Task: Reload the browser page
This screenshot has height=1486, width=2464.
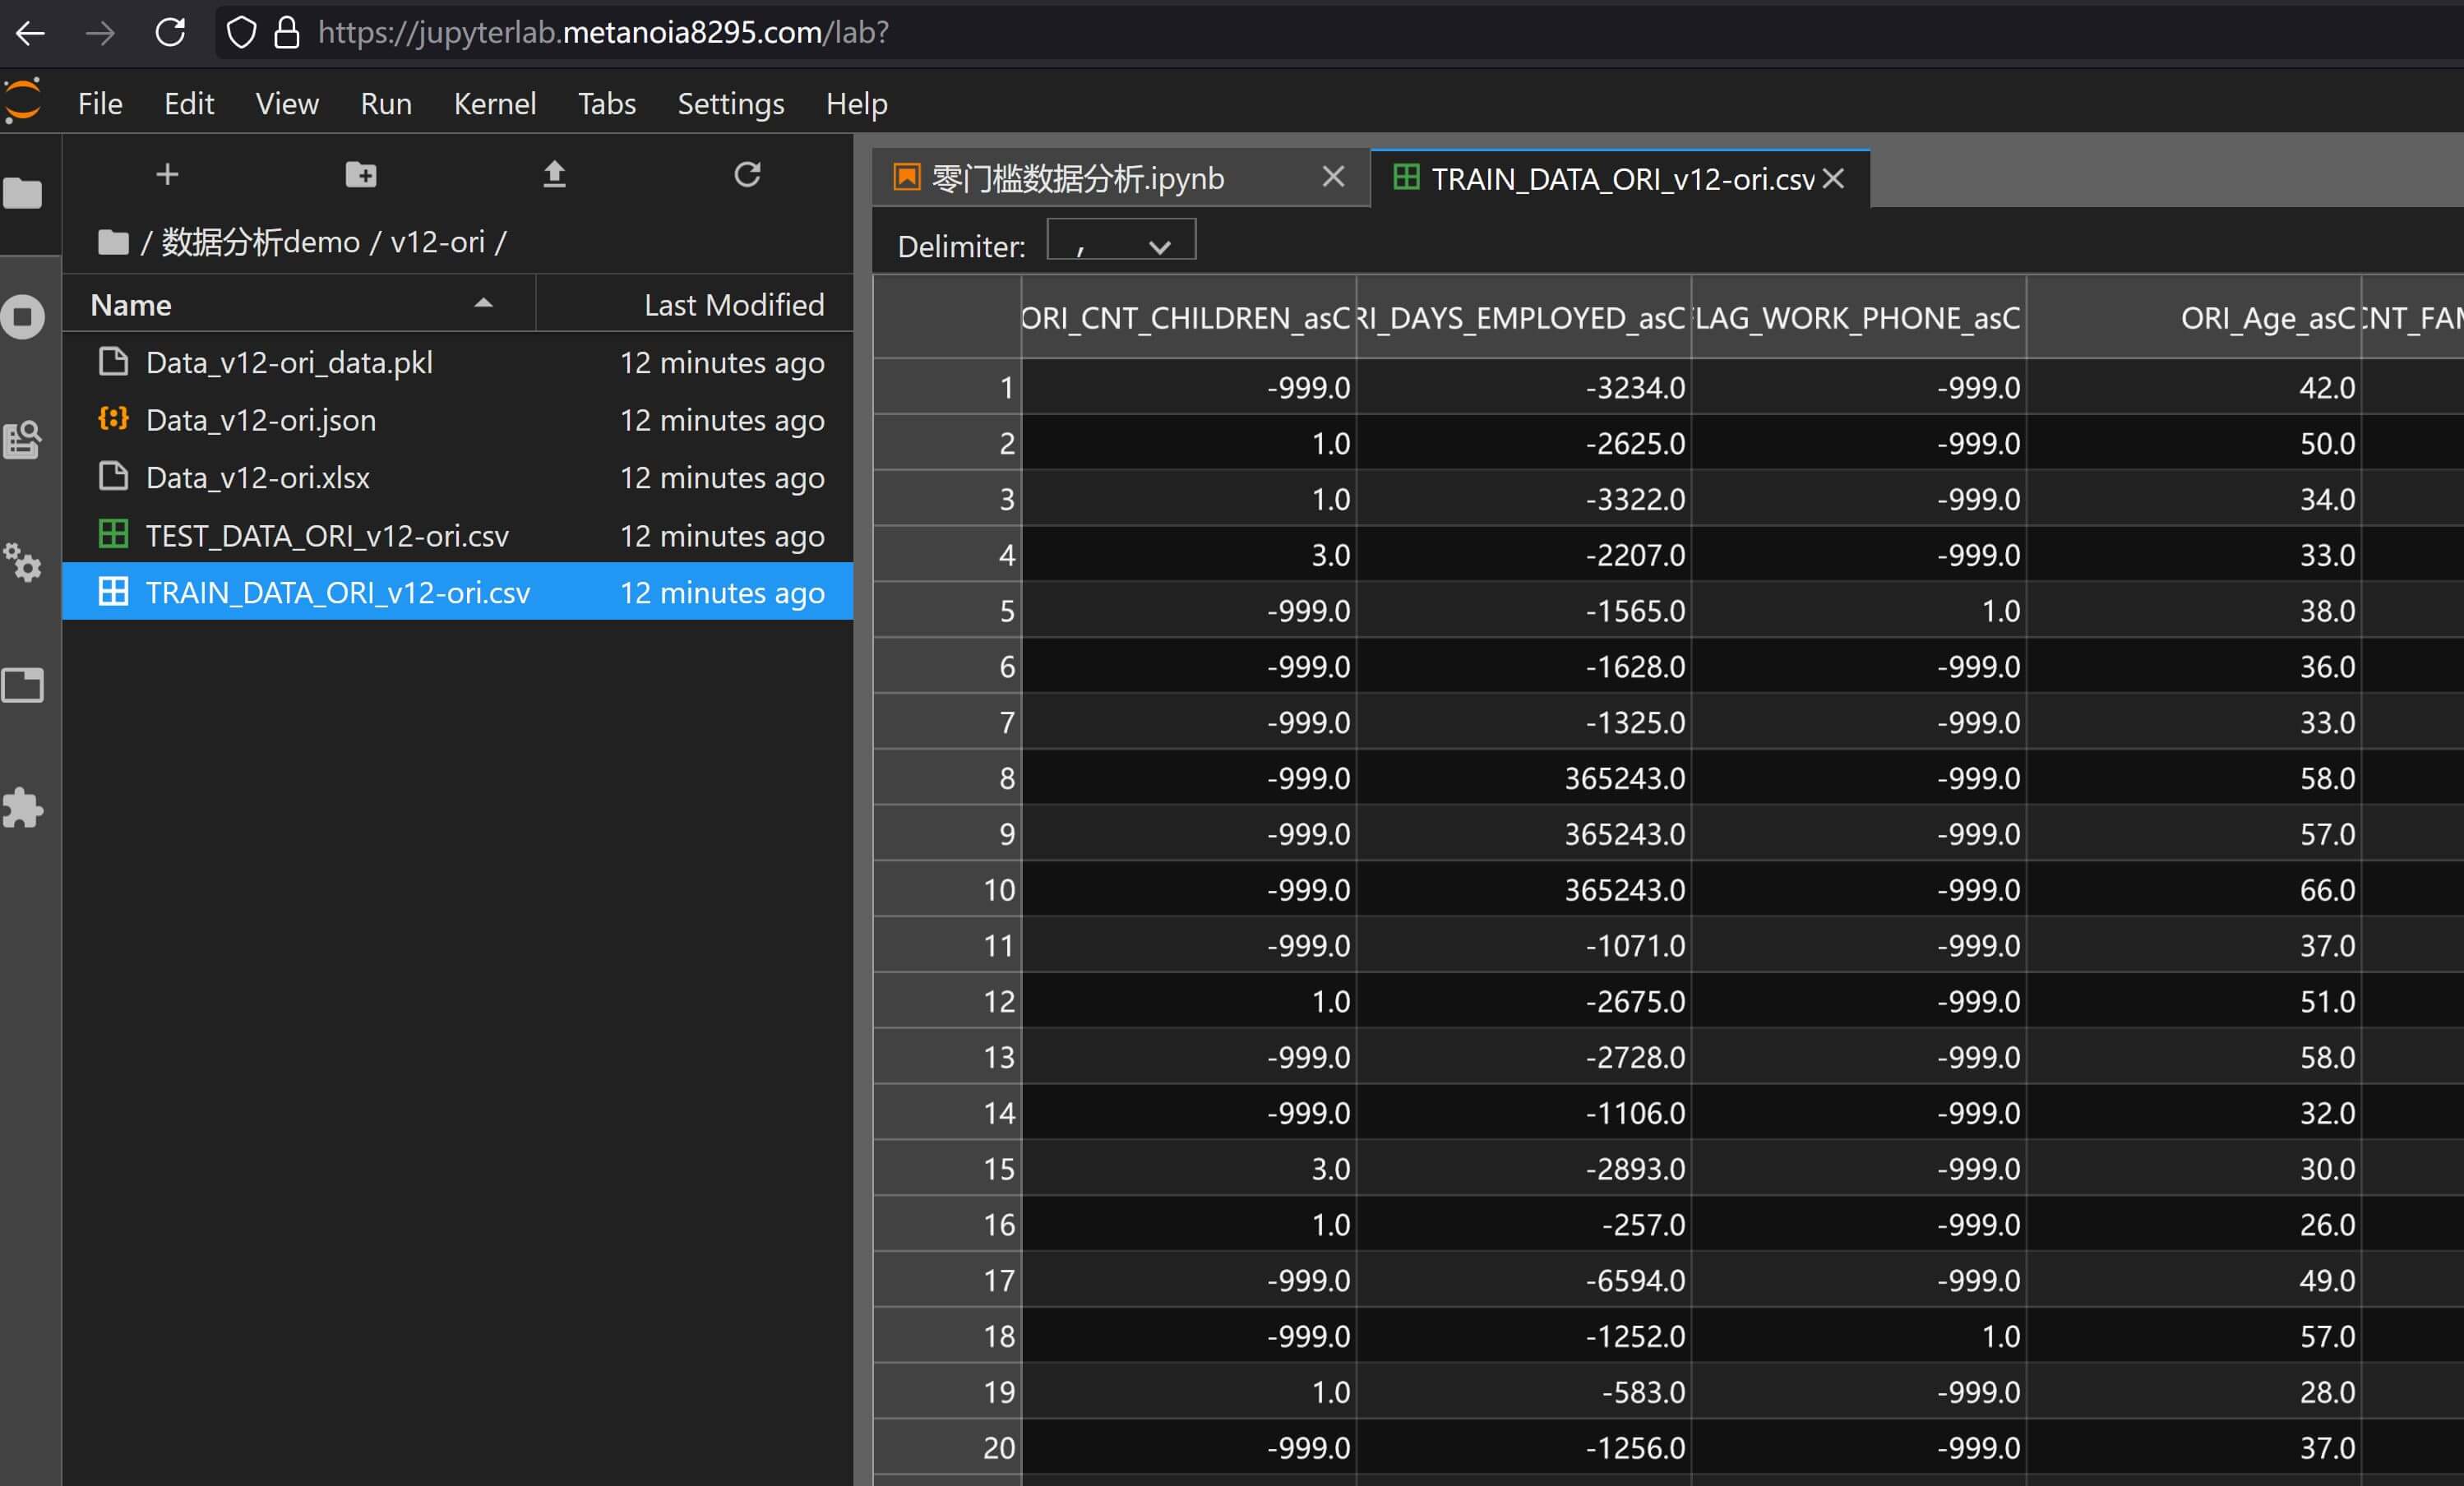Action: point(170,32)
